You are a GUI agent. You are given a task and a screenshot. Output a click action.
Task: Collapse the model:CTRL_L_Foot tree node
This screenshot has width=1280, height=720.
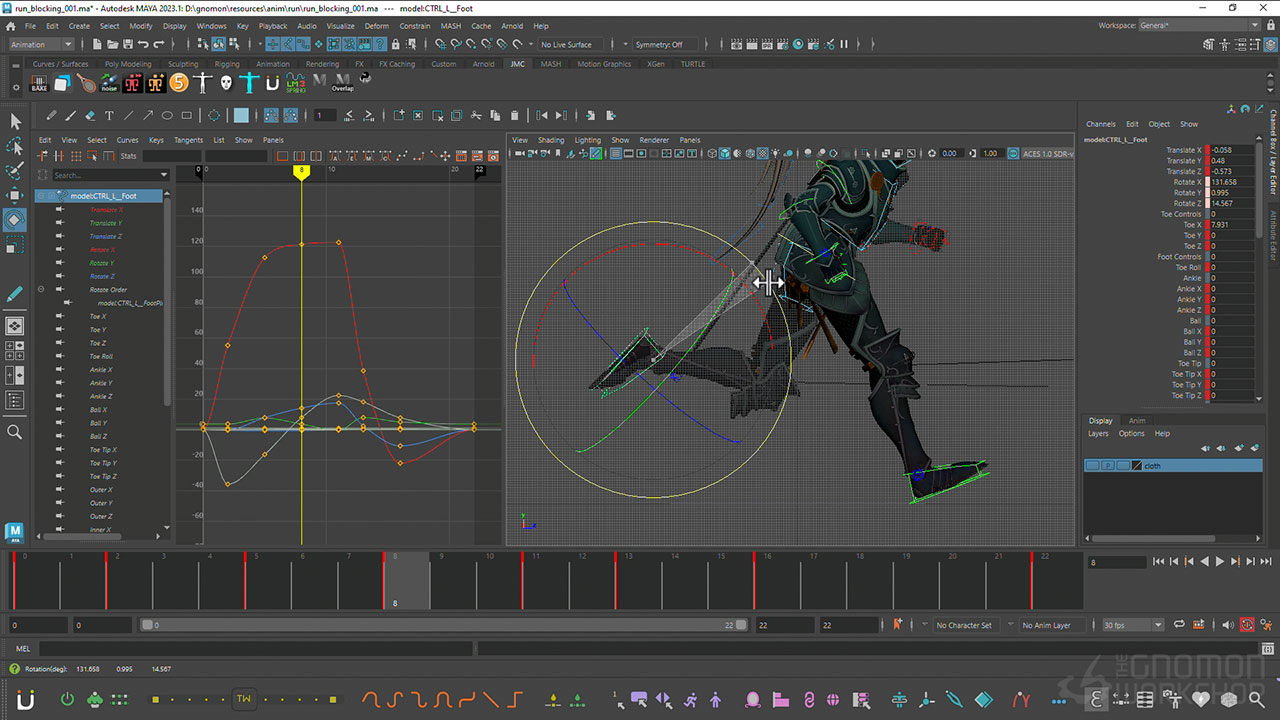[41, 196]
